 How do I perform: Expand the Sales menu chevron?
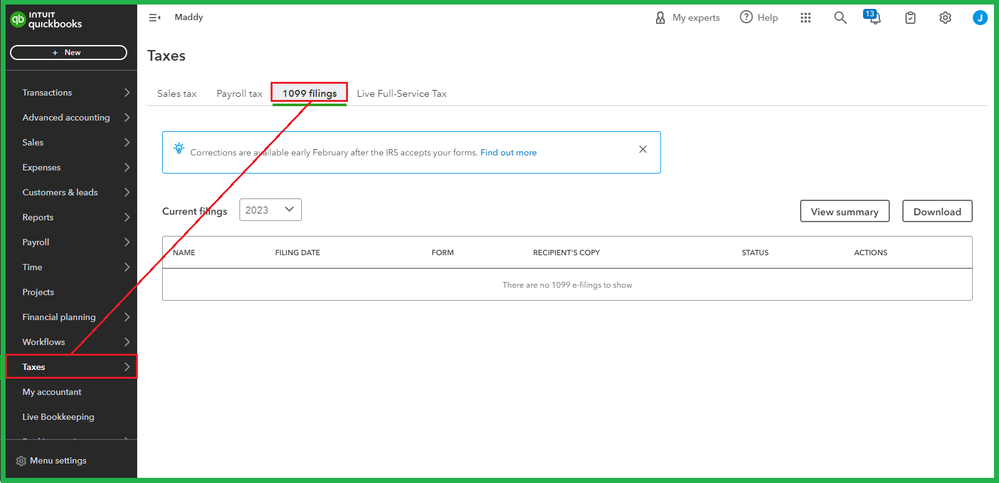(127, 143)
